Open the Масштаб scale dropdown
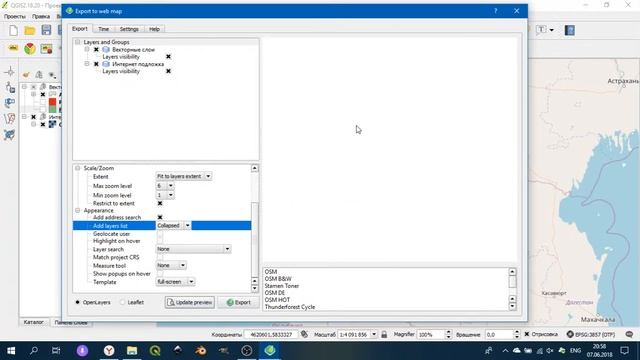The height and width of the screenshot is (360, 640). tap(374, 334)
